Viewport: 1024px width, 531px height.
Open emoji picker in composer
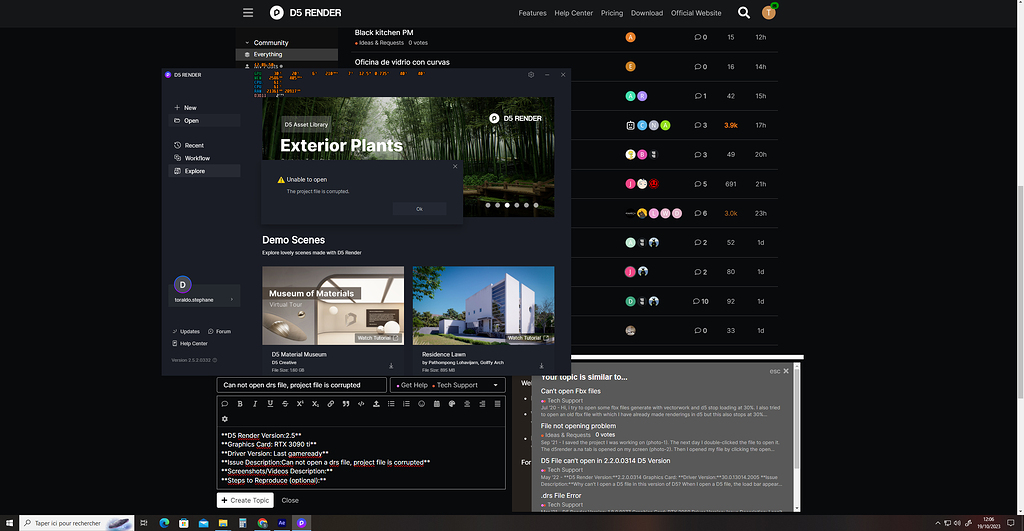pos(421,404)
